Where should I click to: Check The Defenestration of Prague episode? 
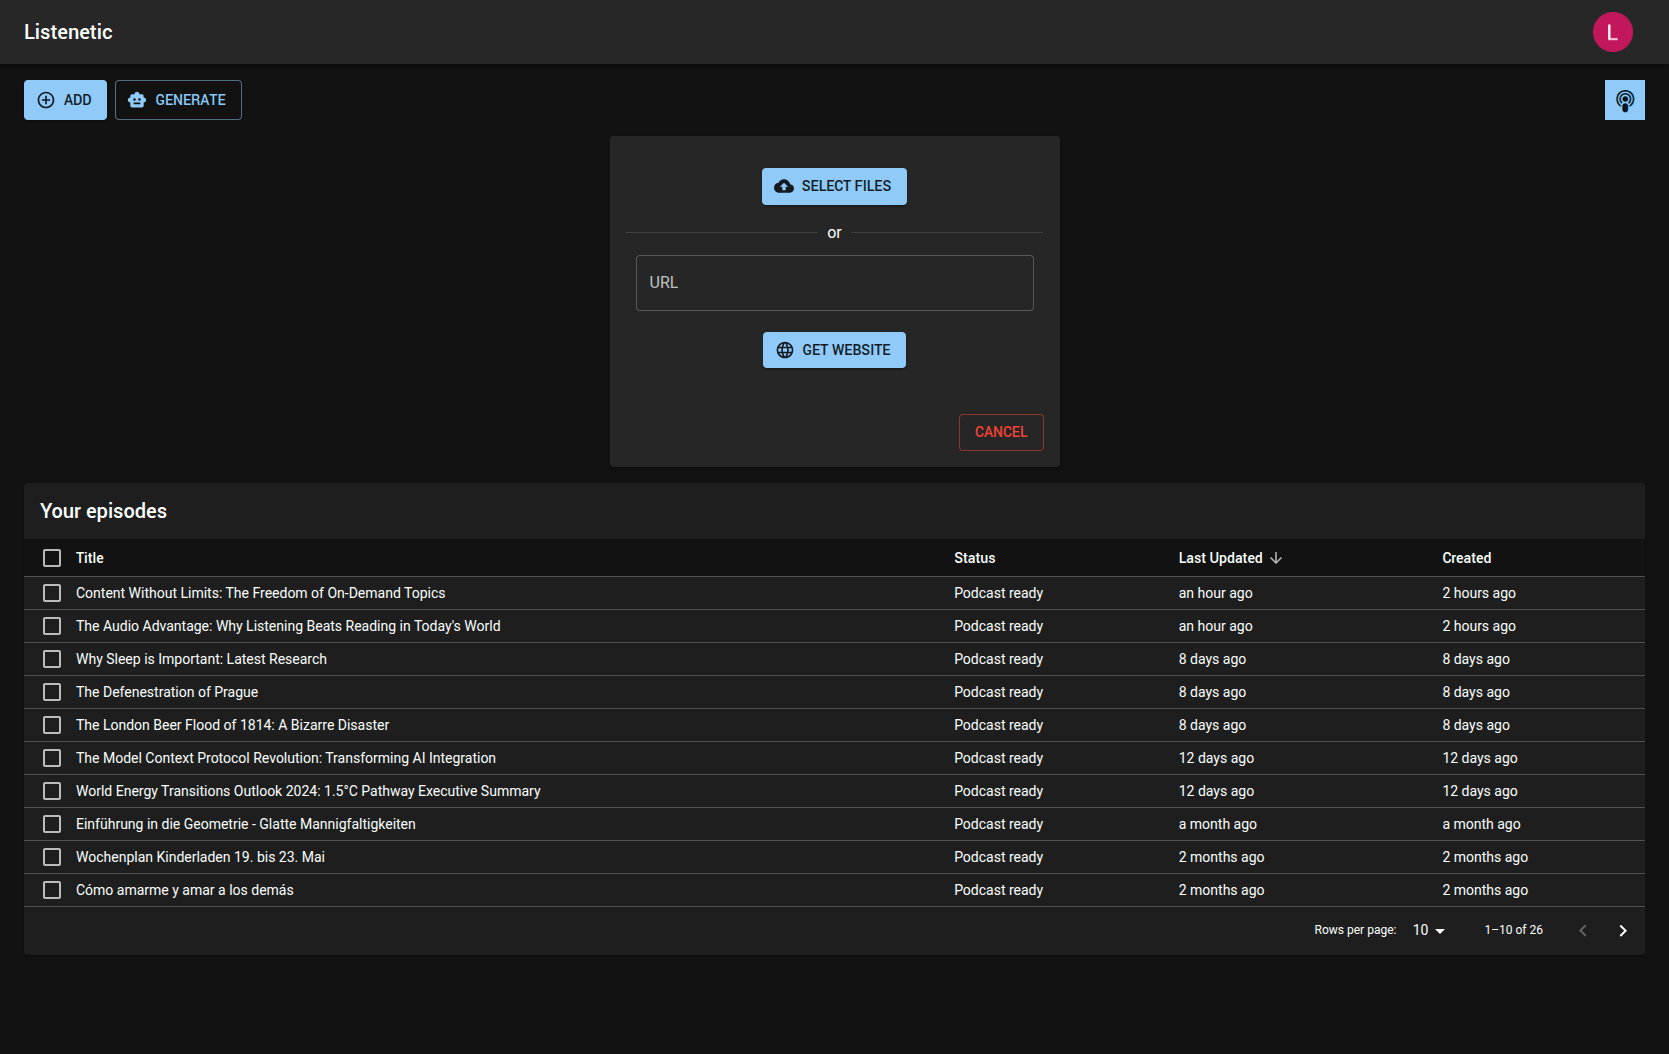[52, 692]
